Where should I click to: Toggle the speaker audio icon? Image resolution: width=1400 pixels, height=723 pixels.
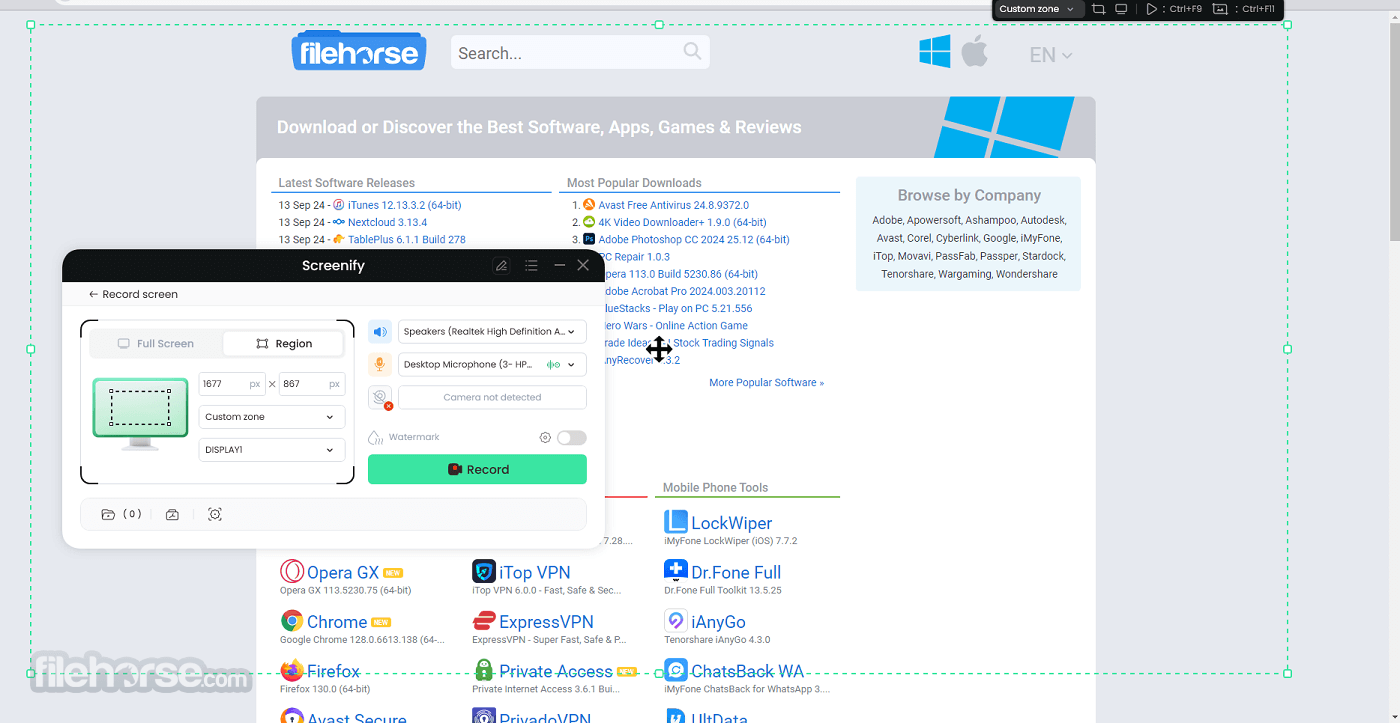380,332
